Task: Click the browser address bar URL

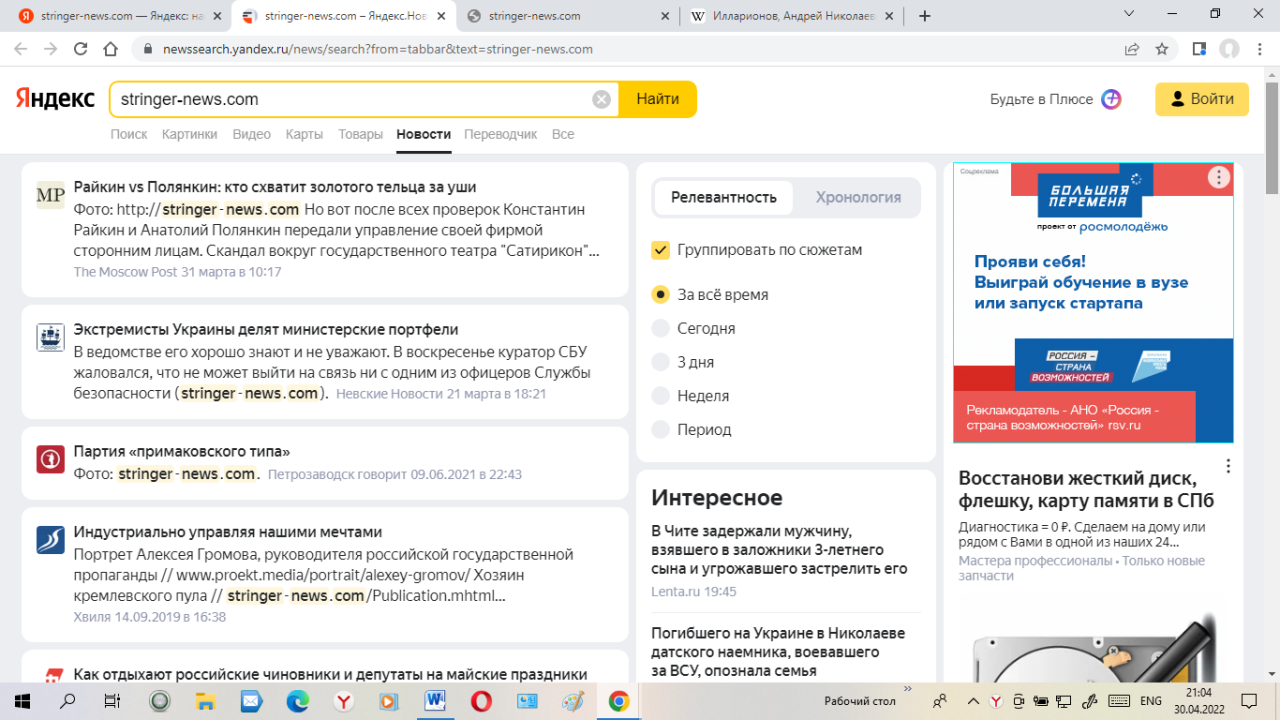Action: (x=378, y=49)
